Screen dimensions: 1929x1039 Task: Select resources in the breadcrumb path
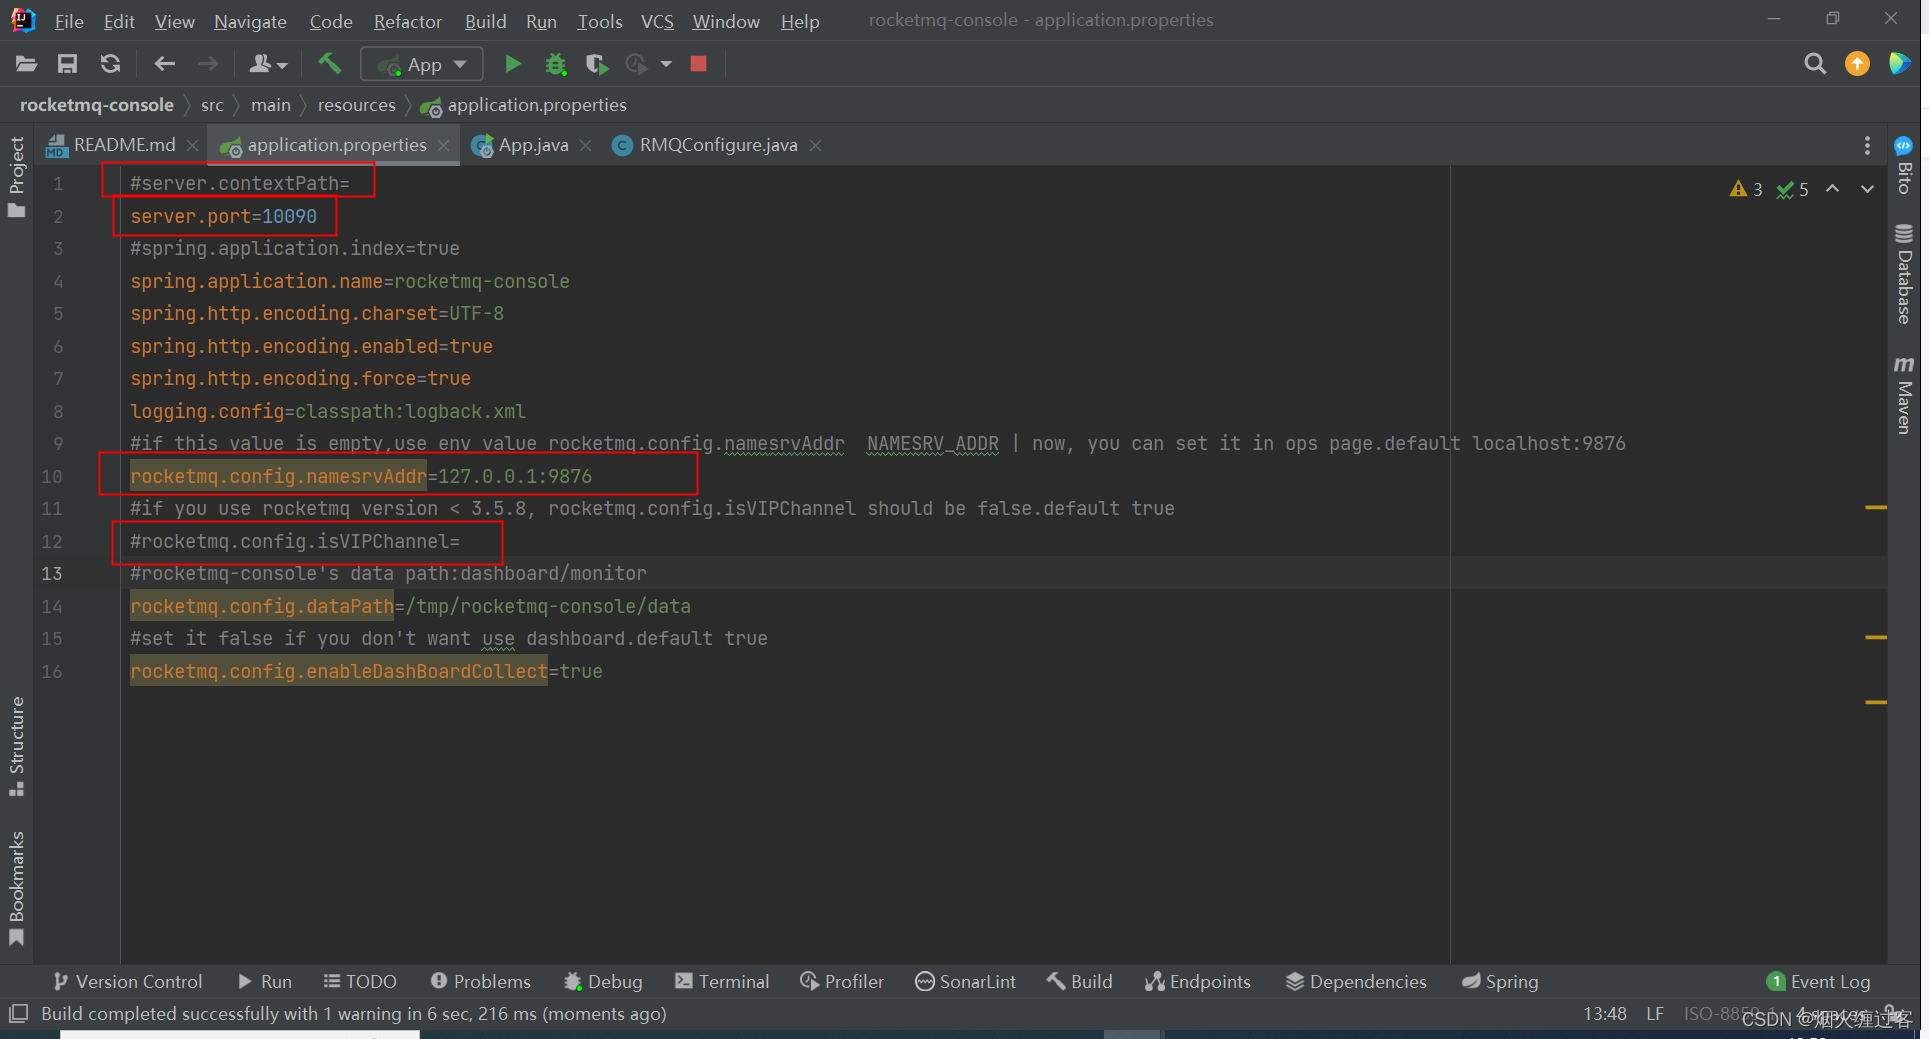pyautogui.click(x=357, y=105)
